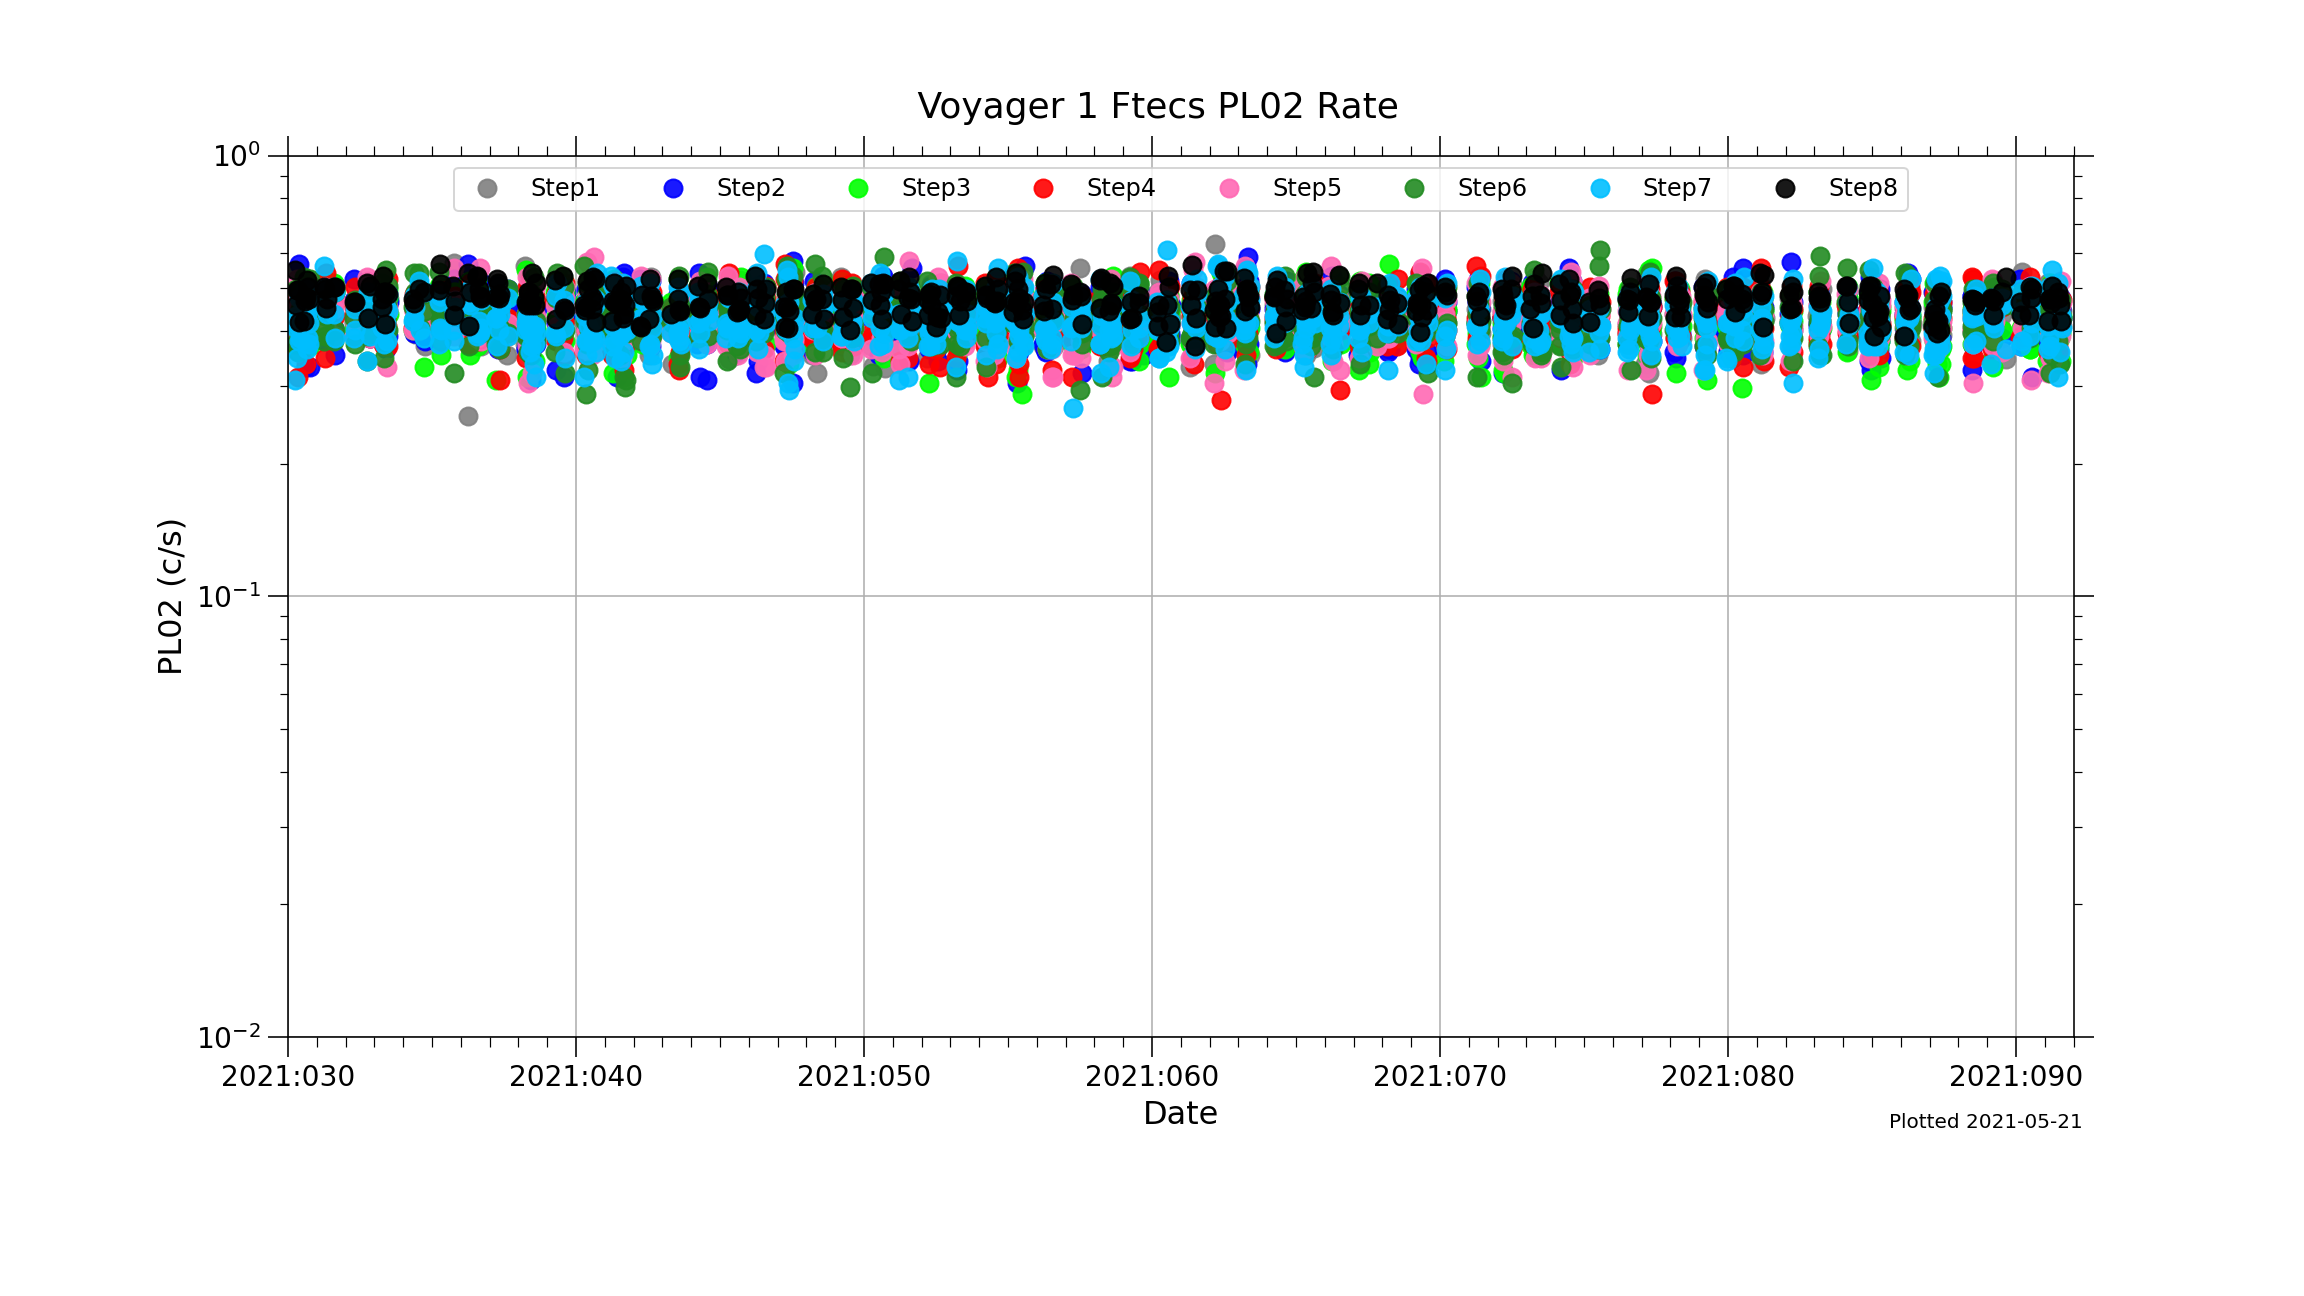Viewport: 2304px width, 1296px height.
Task: Click the dark green Step6 legend marker
Action: point(1414,189)
